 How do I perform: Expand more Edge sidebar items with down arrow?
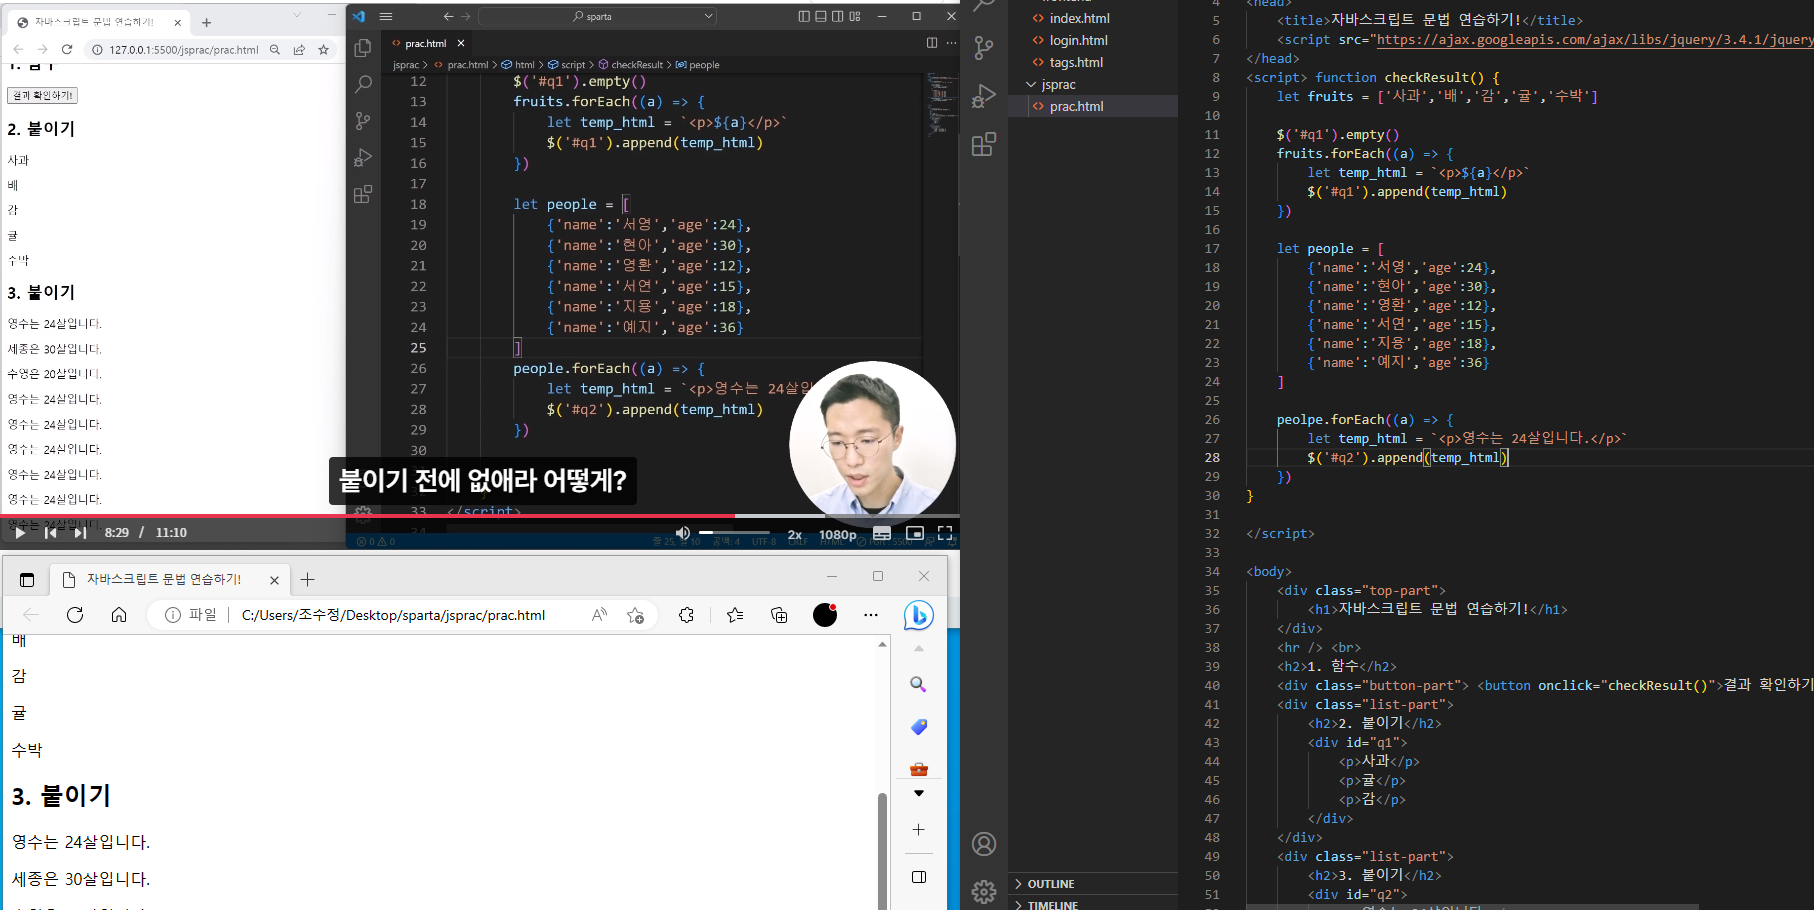tap(918, 794)
